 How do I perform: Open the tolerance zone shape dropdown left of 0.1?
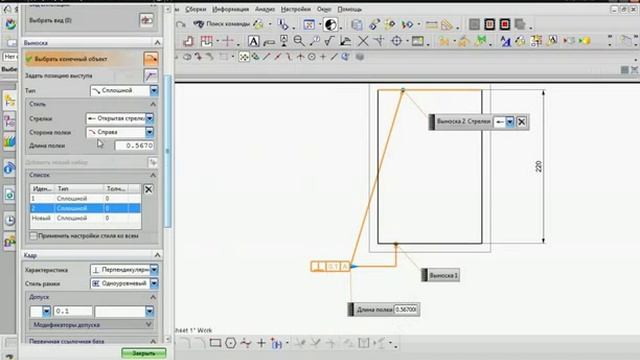click(46, 311)
